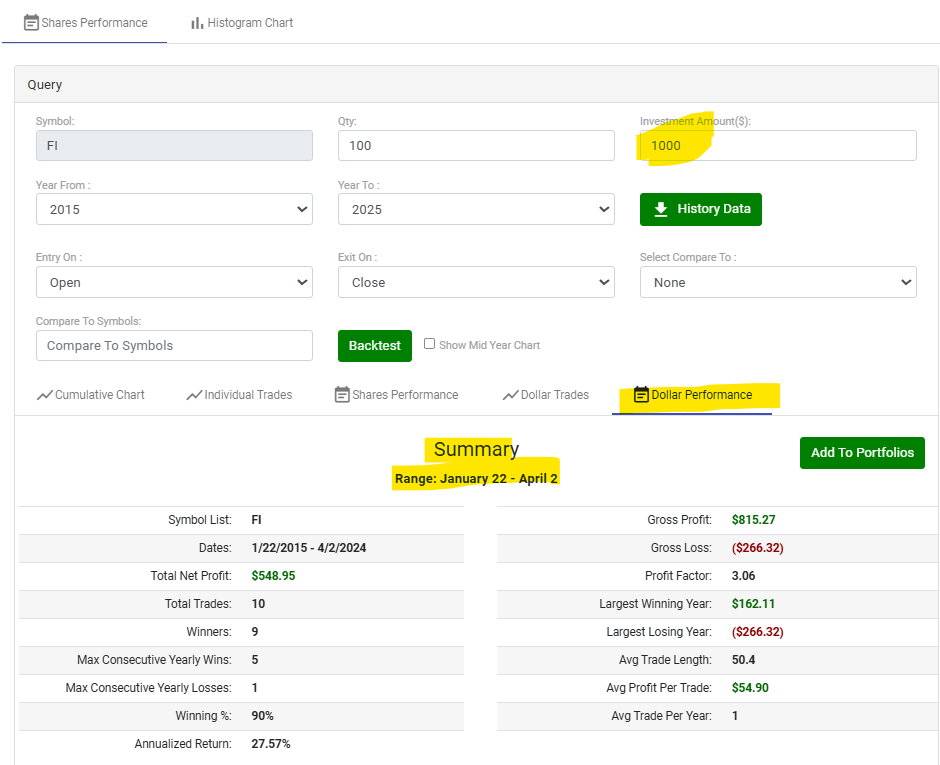
Task: Click the Avg Trade Length value 50.4
Action: (x=743, y=660)
